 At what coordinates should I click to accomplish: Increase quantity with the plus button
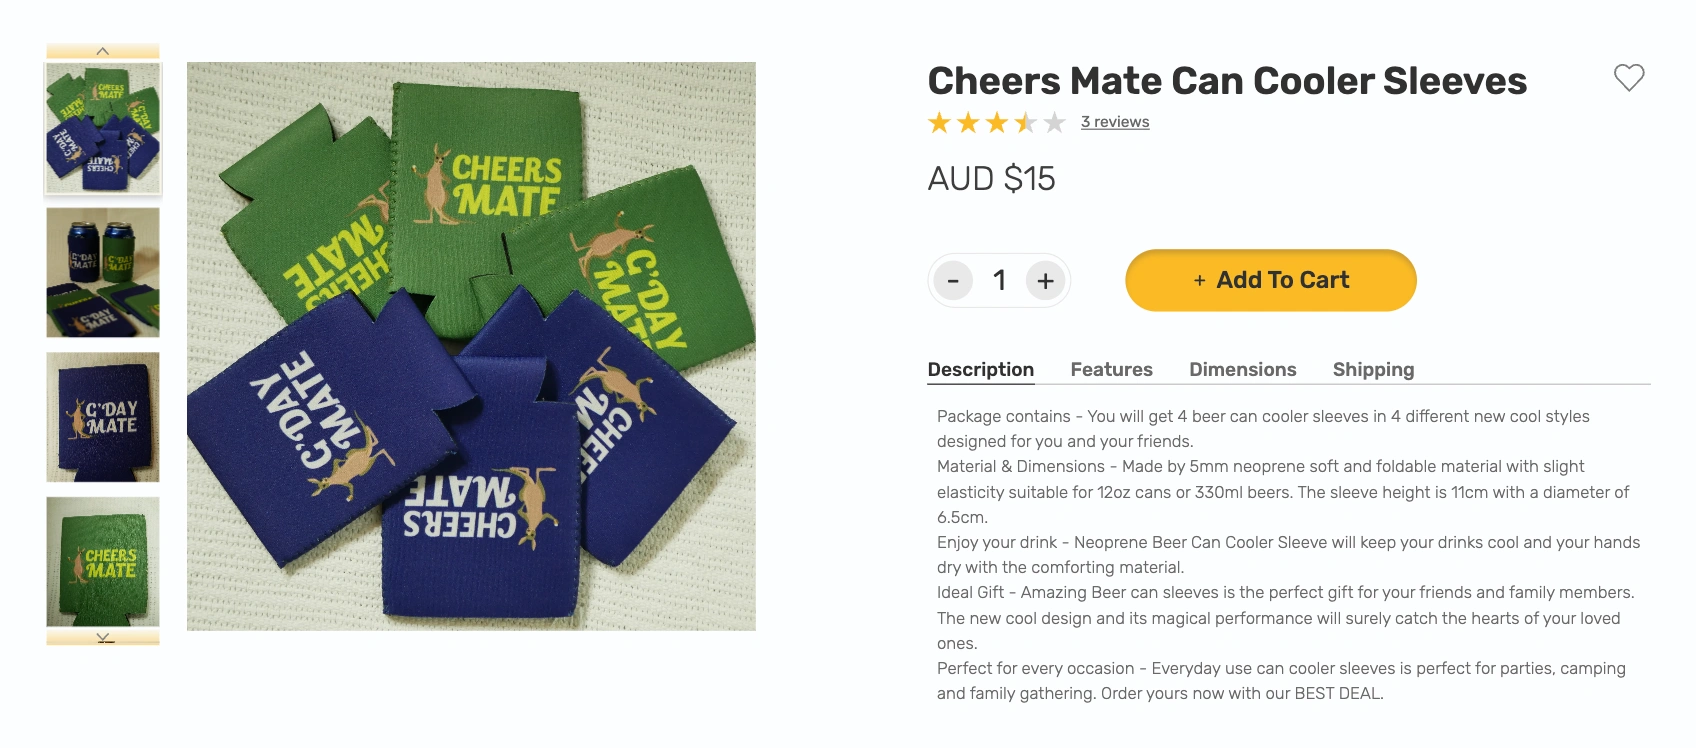click(x=1045, y=281)
